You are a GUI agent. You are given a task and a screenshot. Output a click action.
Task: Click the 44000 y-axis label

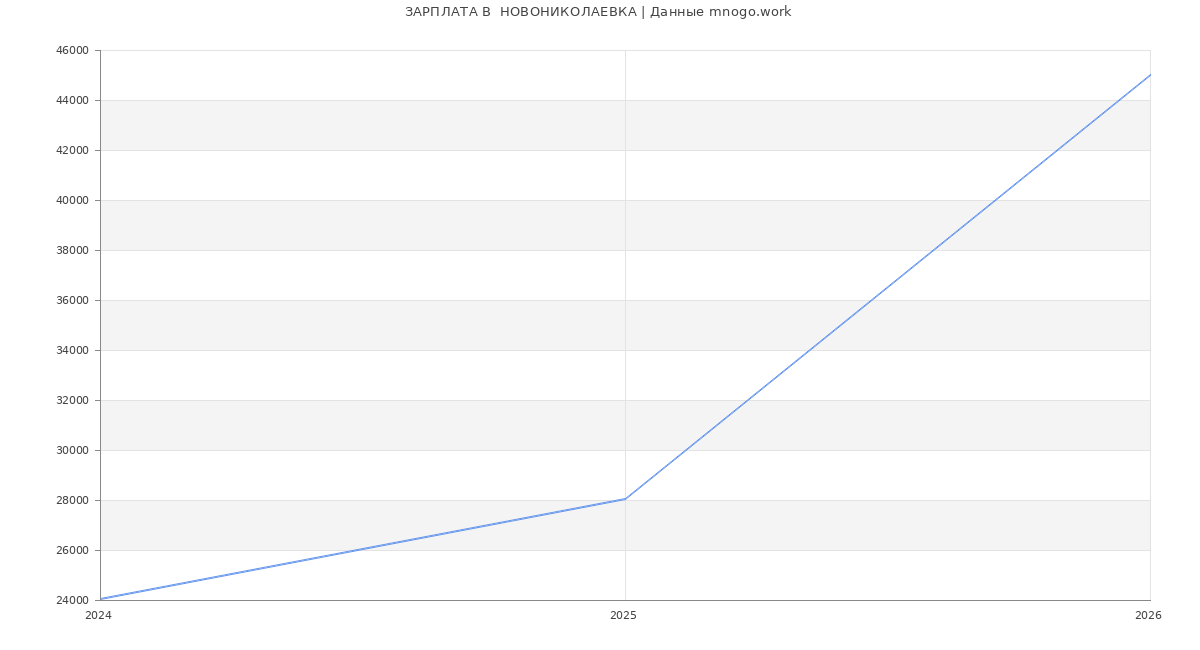(72, 100)
